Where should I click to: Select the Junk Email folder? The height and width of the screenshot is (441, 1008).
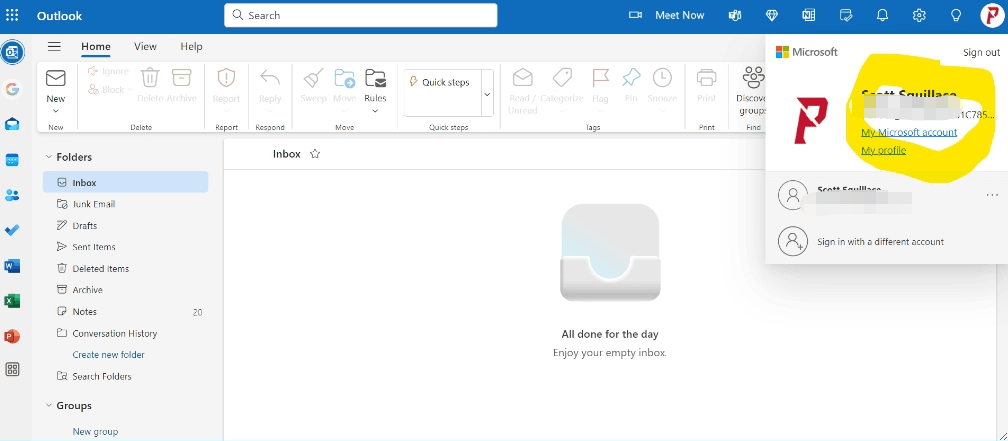125,204
